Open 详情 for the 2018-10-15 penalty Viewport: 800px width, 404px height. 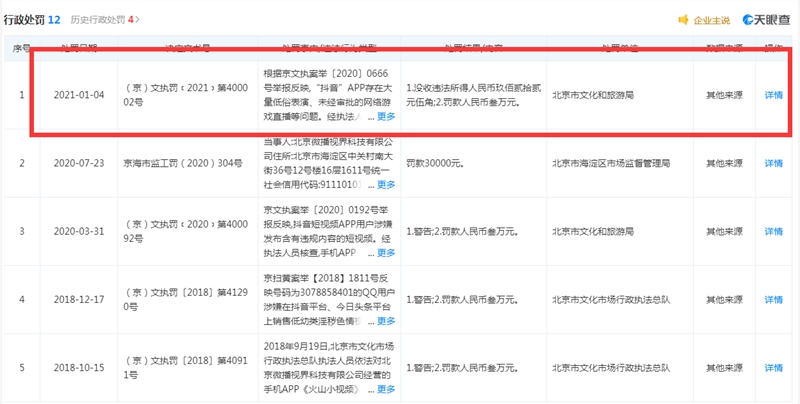coord(773,366)
